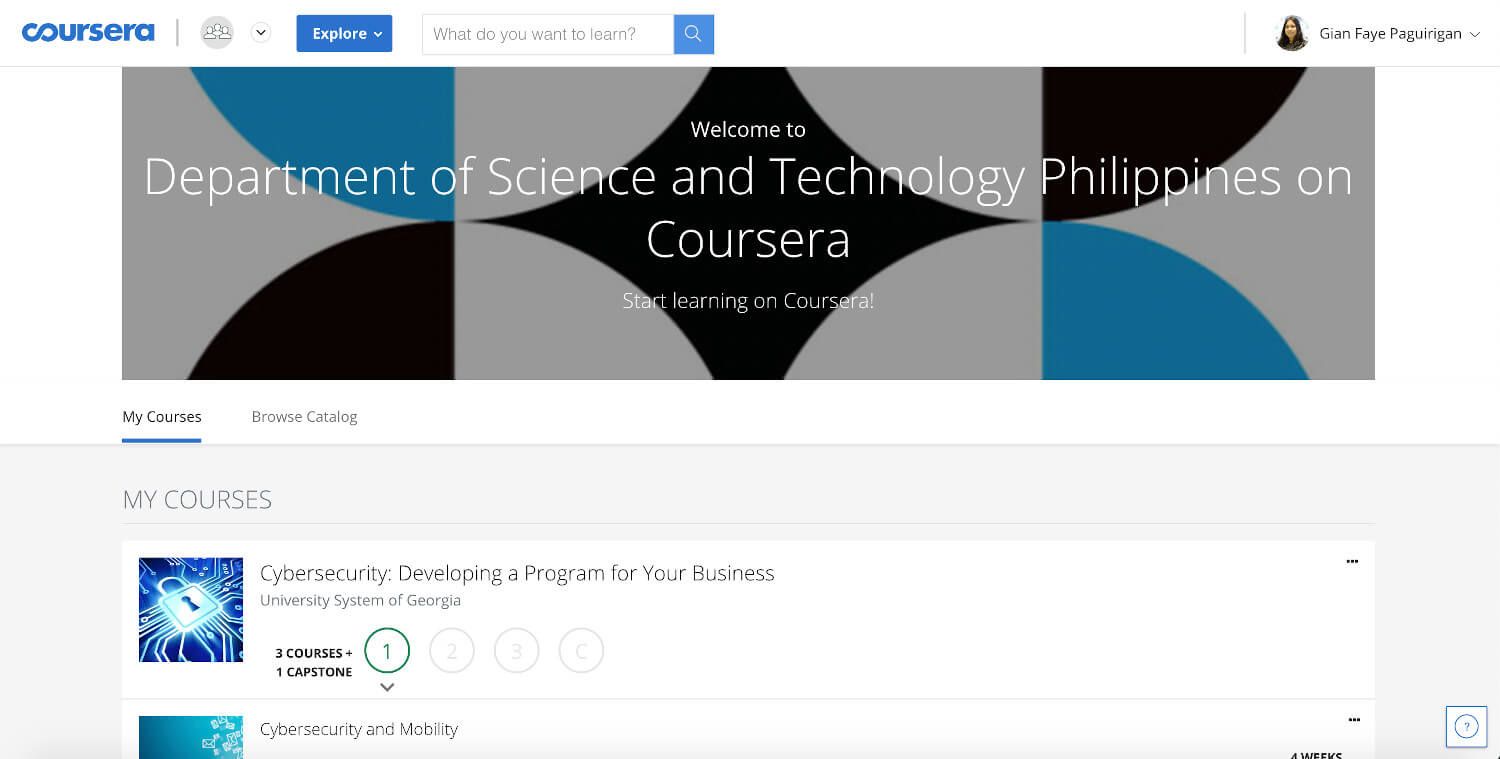Open Cybersecurity: Developing a Program course link
The width and height of the screenshot is (1500, 759).
tap(517, 573)
